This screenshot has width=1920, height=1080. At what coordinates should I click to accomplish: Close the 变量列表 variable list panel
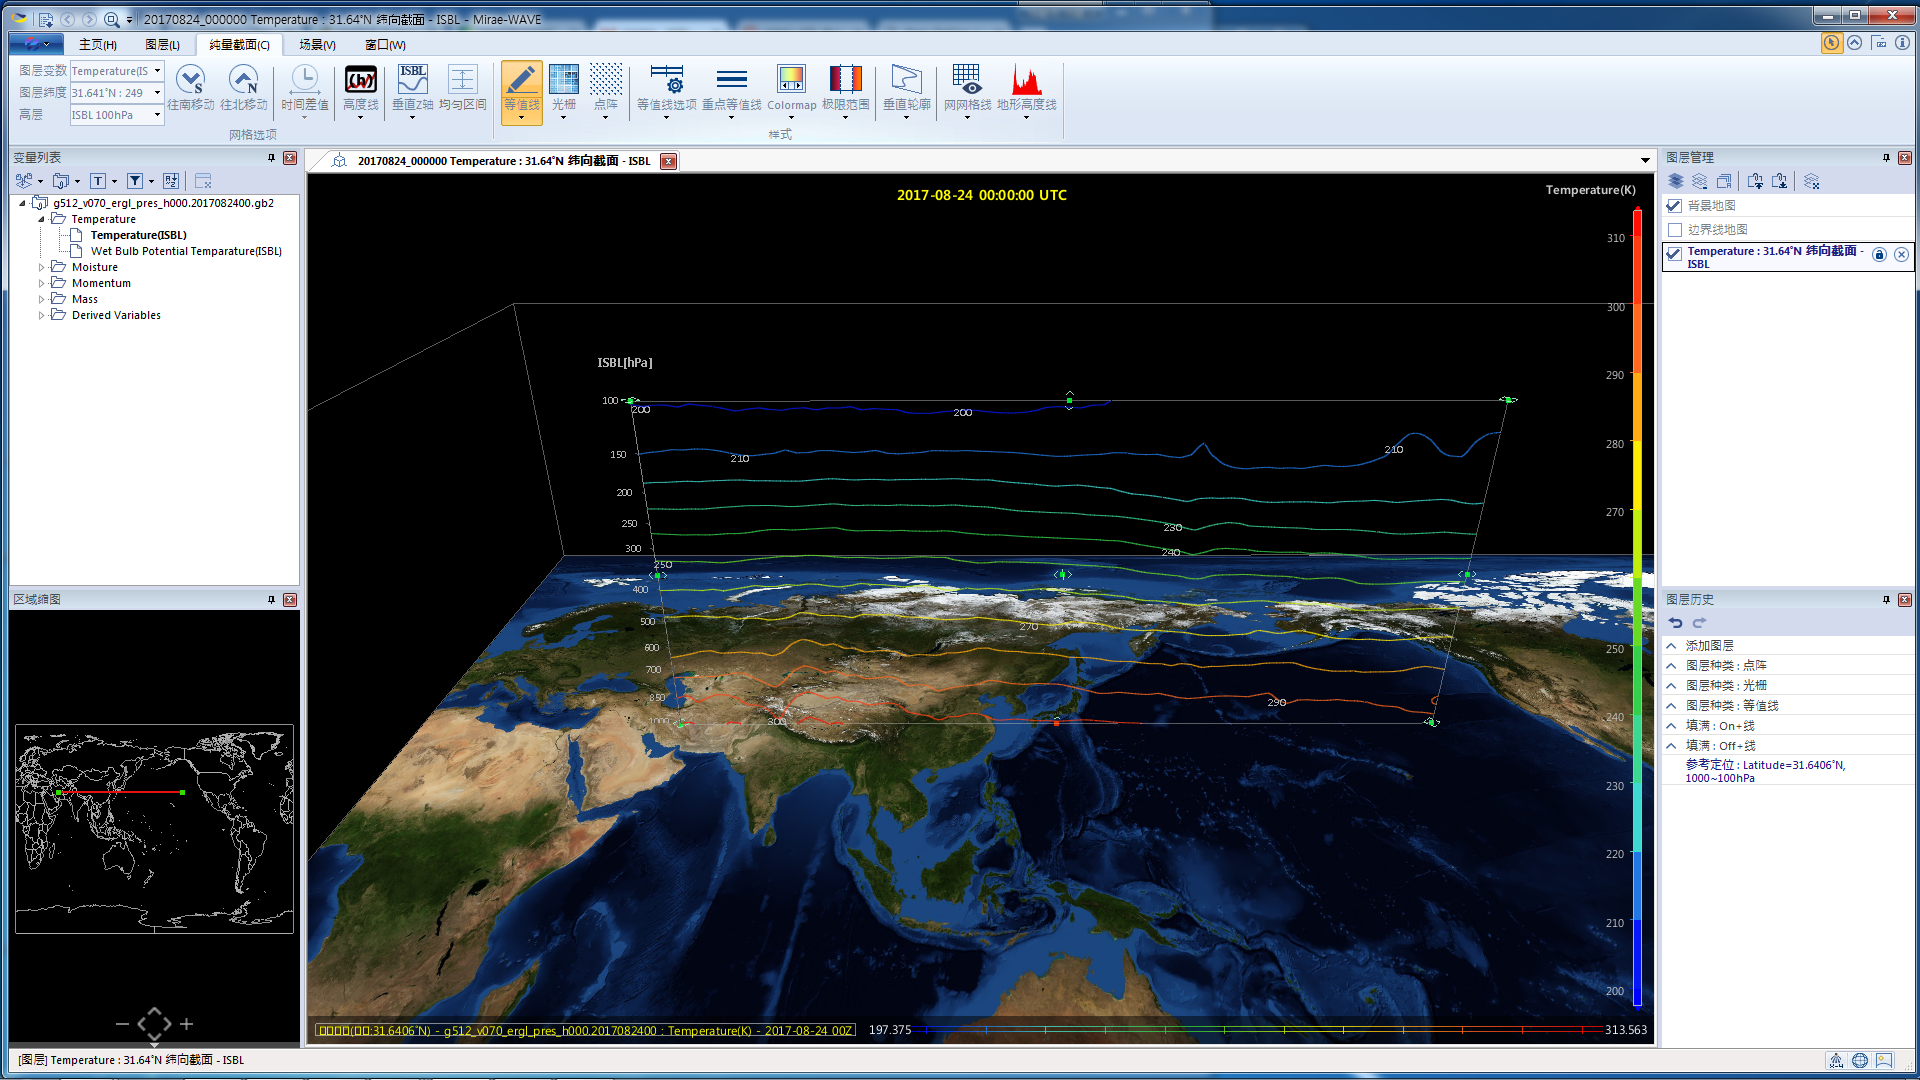point(290,158)
